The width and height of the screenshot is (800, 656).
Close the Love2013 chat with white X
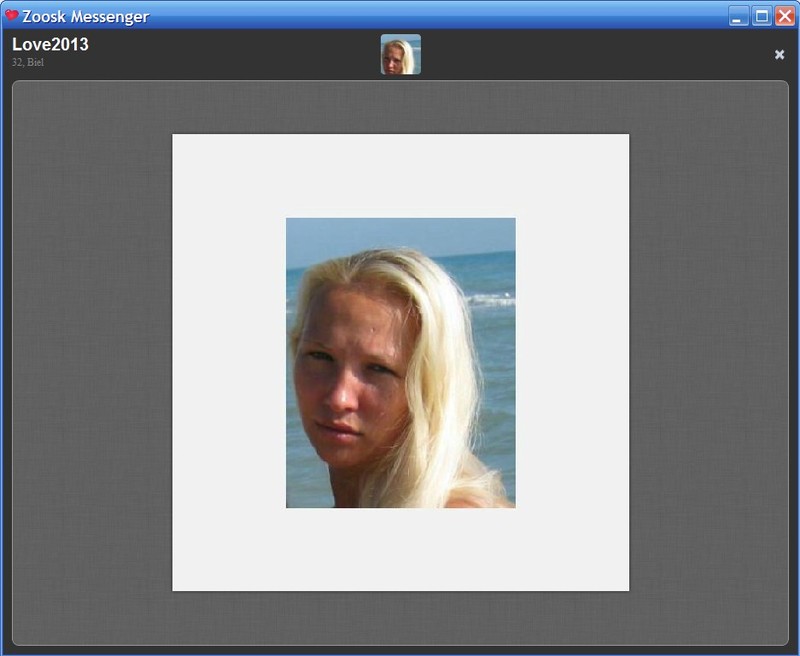[x=779, y=55]
